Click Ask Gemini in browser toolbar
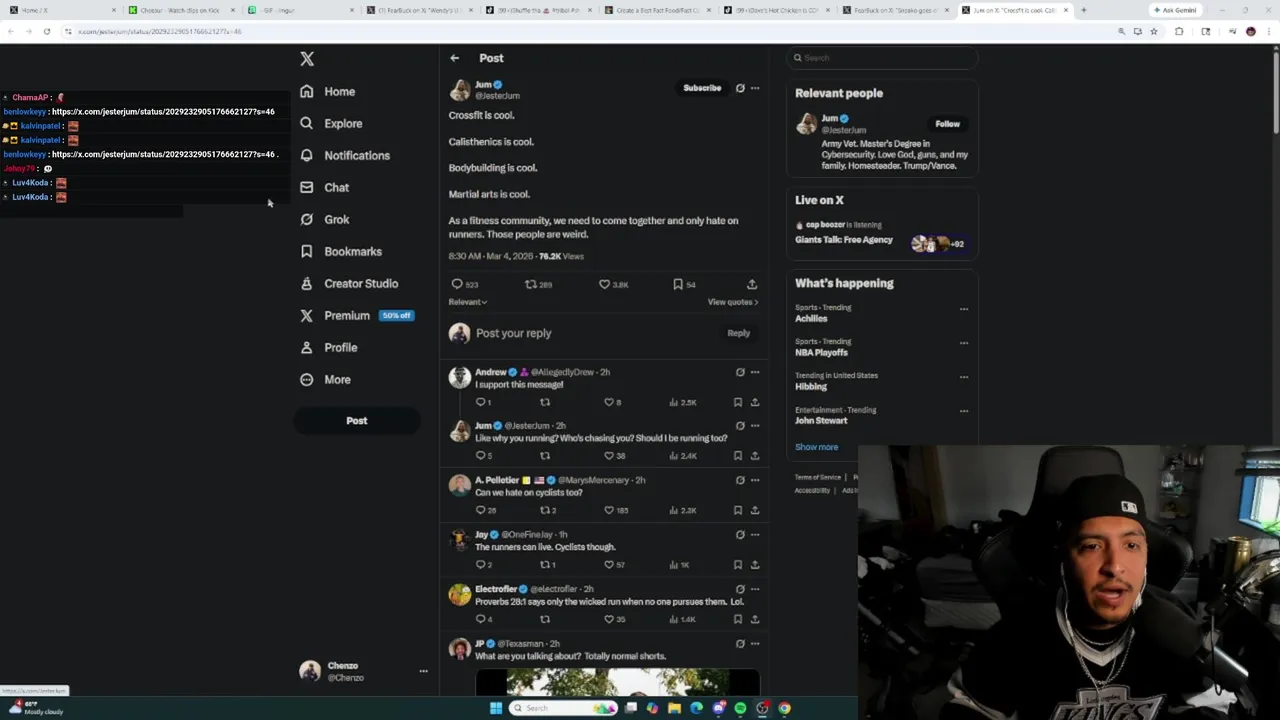The width and height of the screenshot is (1280, 720). 1174,10
